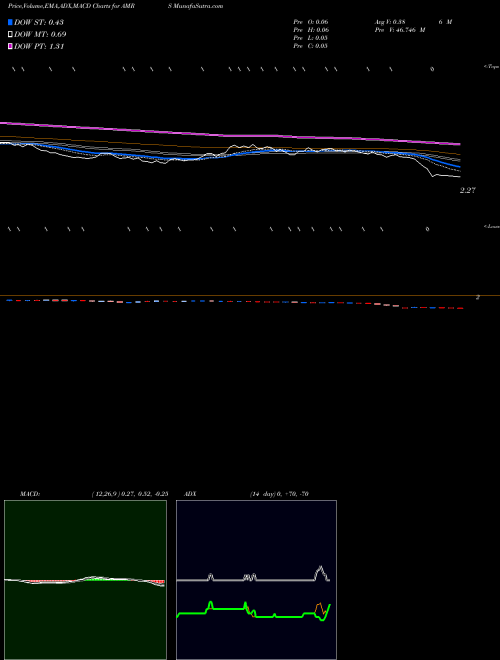
Task: Click the MunafaSutra.com site name
Action: [198, 6]
